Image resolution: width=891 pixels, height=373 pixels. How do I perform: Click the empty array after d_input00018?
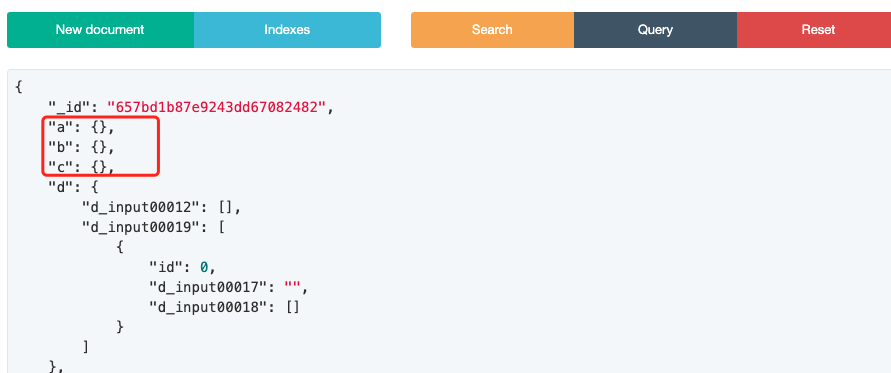click(x=293, y=307)
